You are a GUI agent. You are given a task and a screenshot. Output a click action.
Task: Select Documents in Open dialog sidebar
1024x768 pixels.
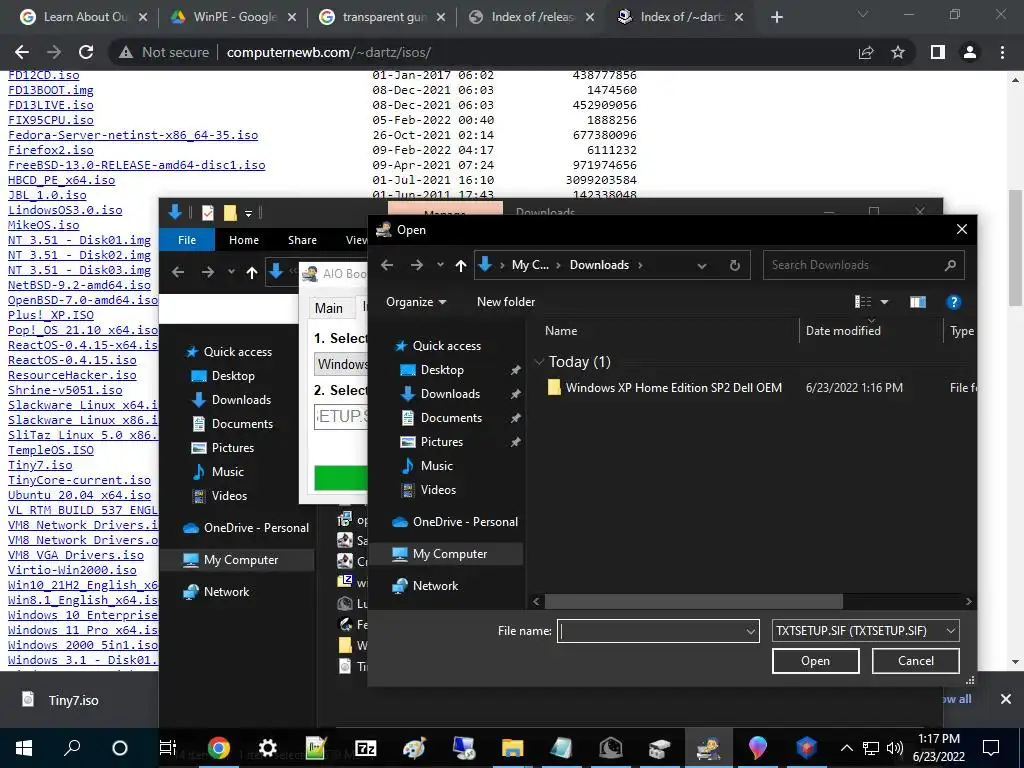point(451,418)
